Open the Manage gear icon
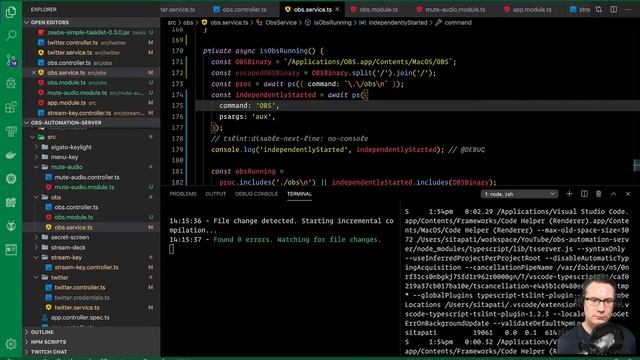The width and height of the screenshot is (640, 360). 11,344
